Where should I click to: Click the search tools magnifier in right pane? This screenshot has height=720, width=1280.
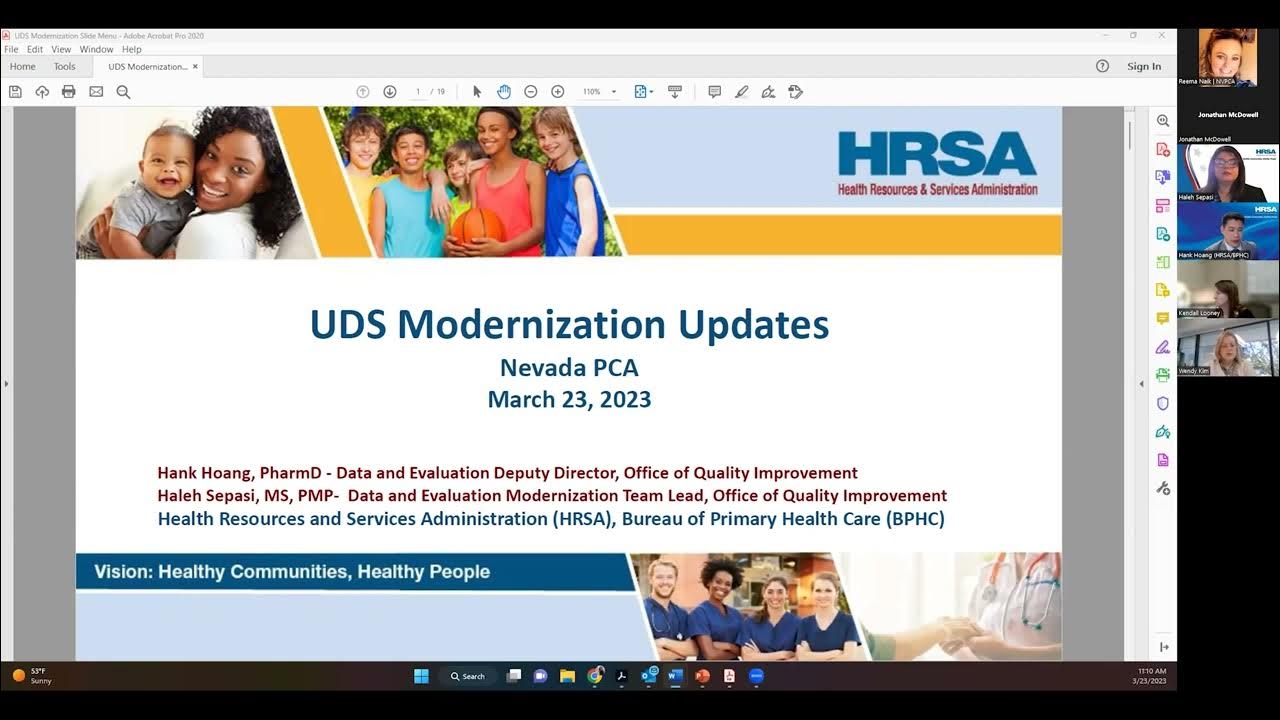coord(1163,121)
